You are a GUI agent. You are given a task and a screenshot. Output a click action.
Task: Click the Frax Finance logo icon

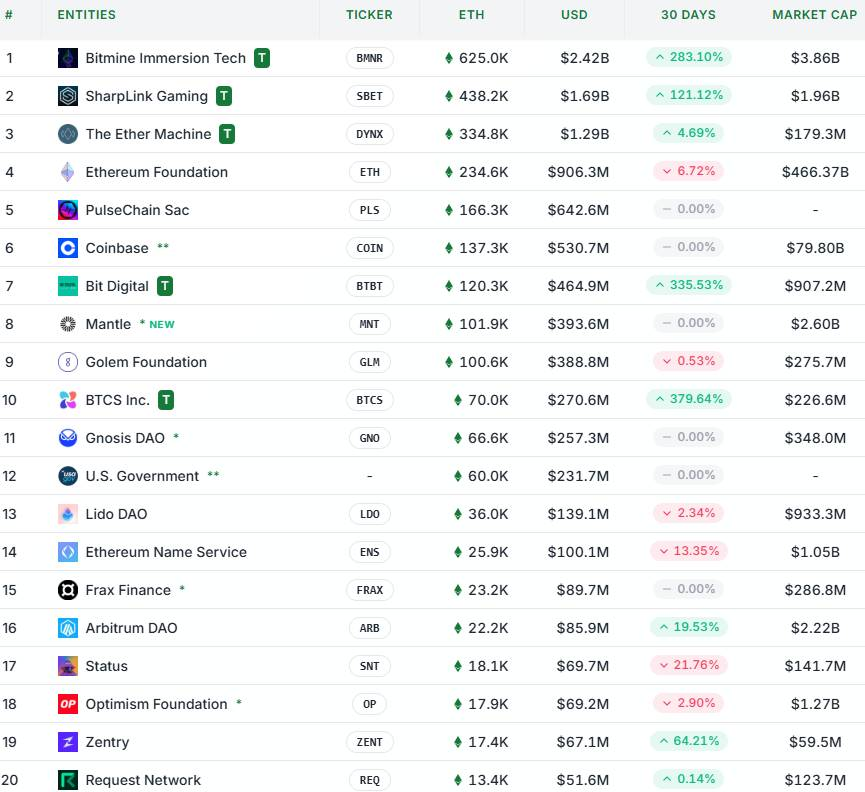68,590
